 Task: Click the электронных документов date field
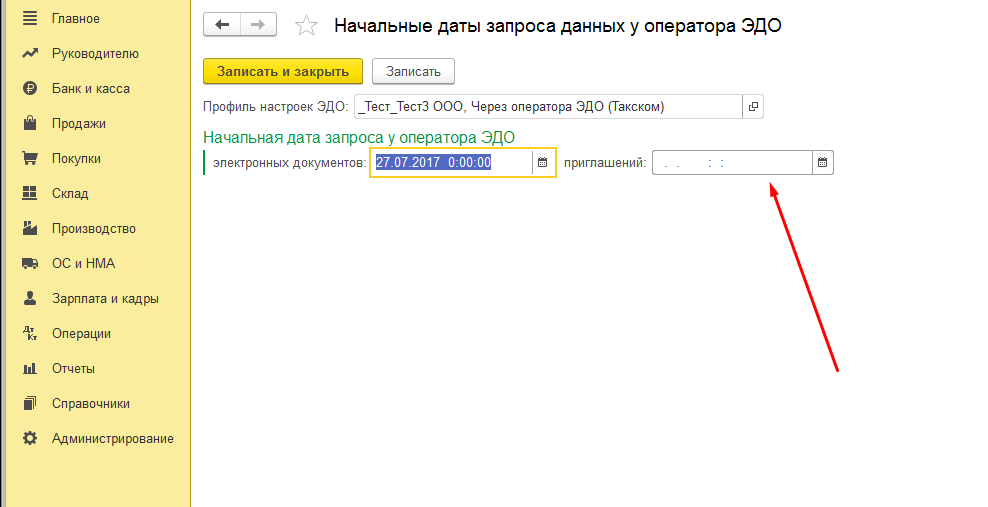click(450, 163)
